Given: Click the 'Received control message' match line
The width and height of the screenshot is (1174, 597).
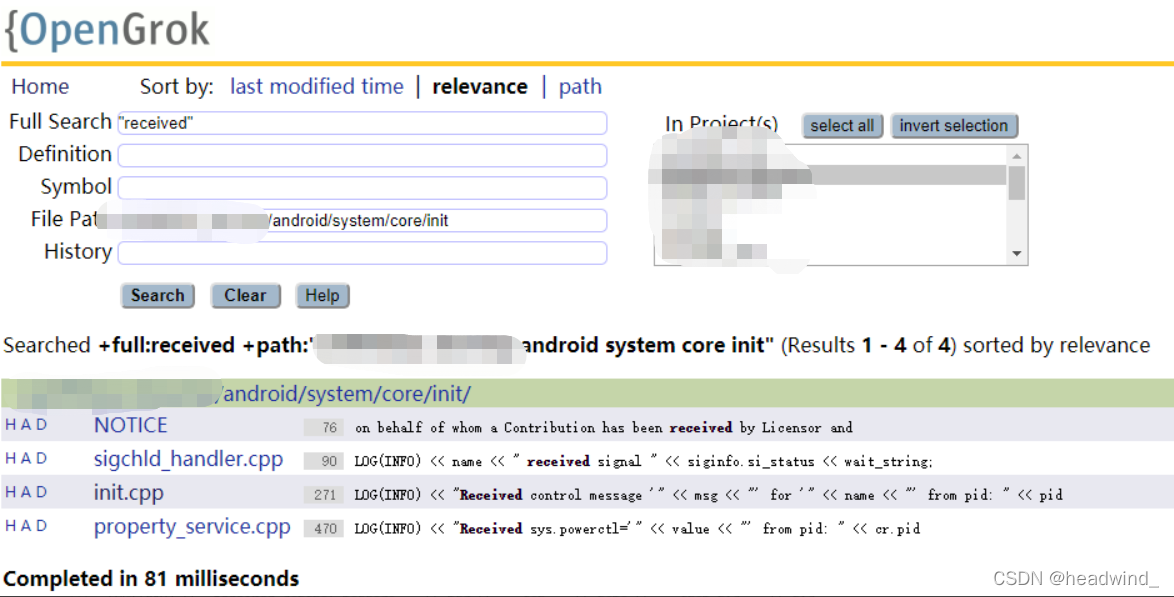Looking at the screenshot, I should pos(708,495).
